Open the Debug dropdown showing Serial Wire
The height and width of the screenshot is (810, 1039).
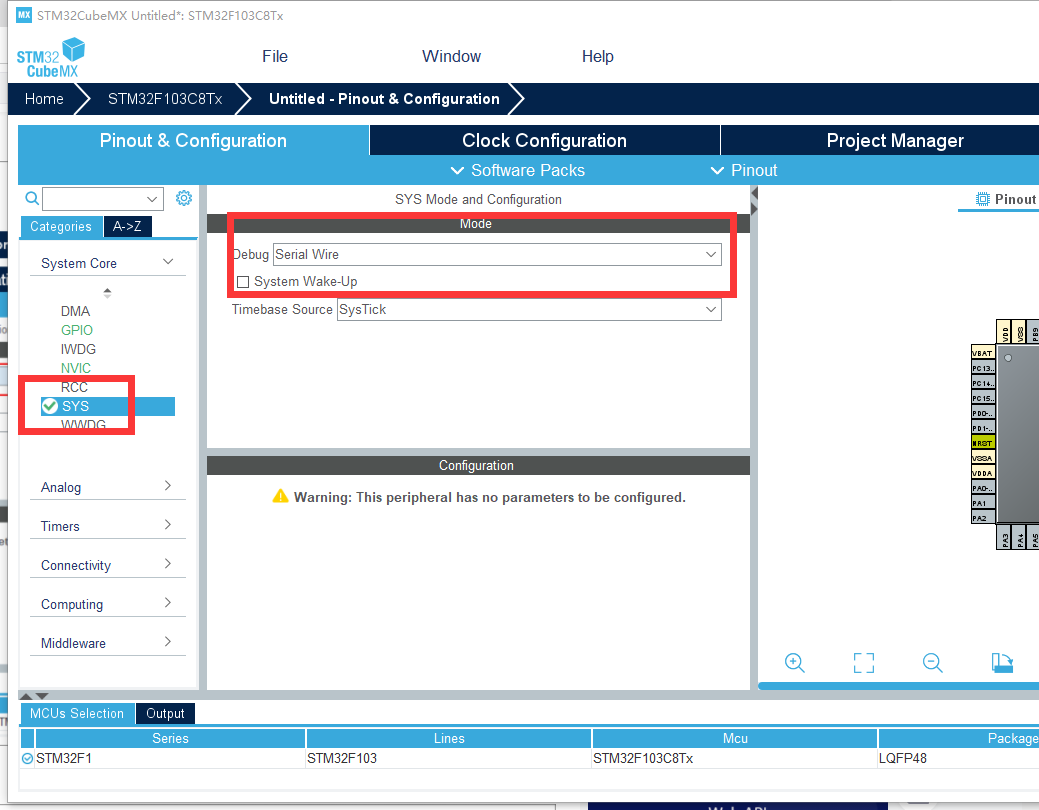497,255
